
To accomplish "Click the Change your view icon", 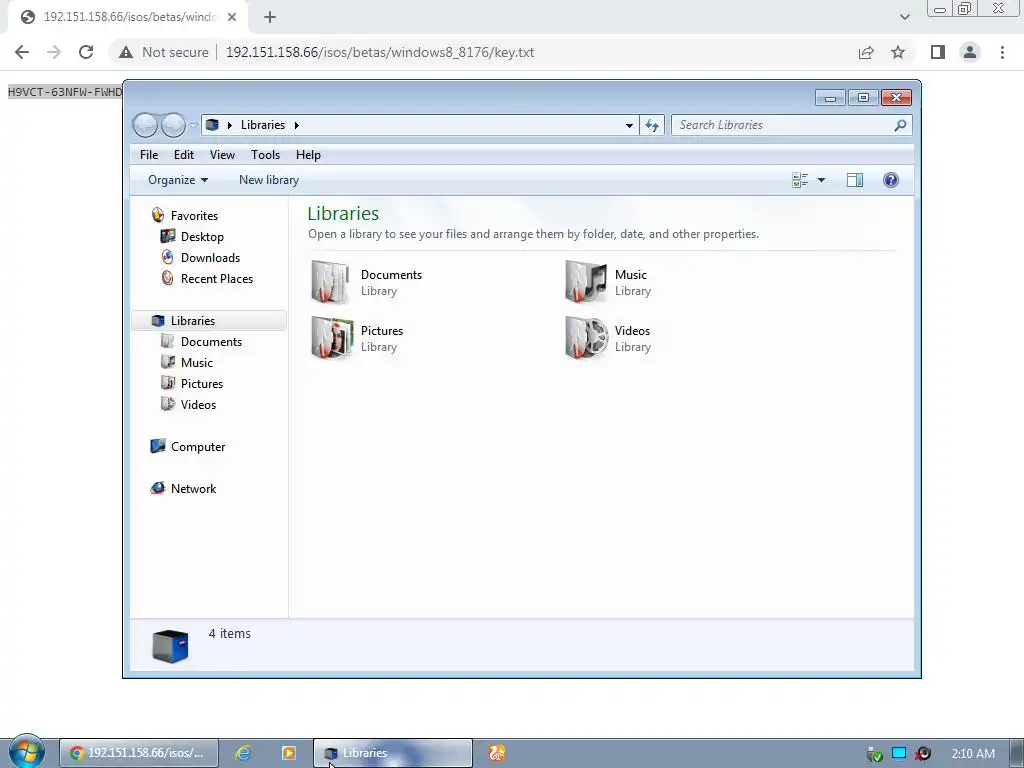I will tap(800, 180).
